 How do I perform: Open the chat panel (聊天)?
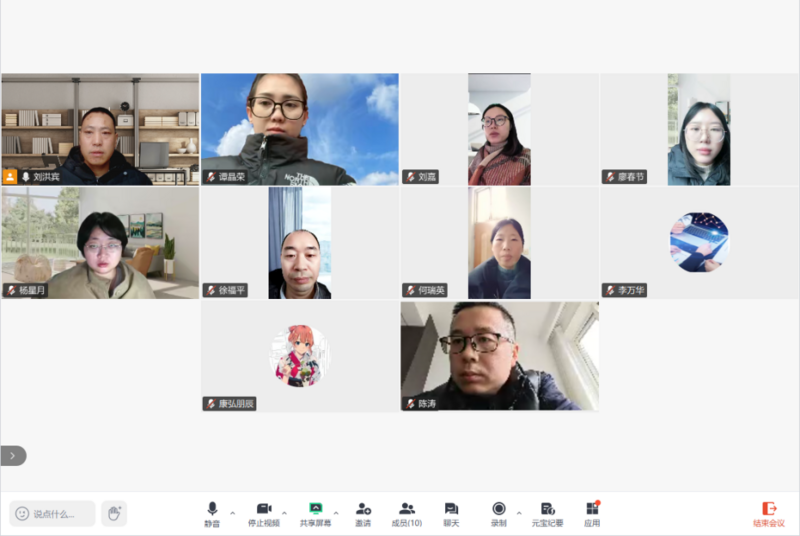tap(451, 514)
